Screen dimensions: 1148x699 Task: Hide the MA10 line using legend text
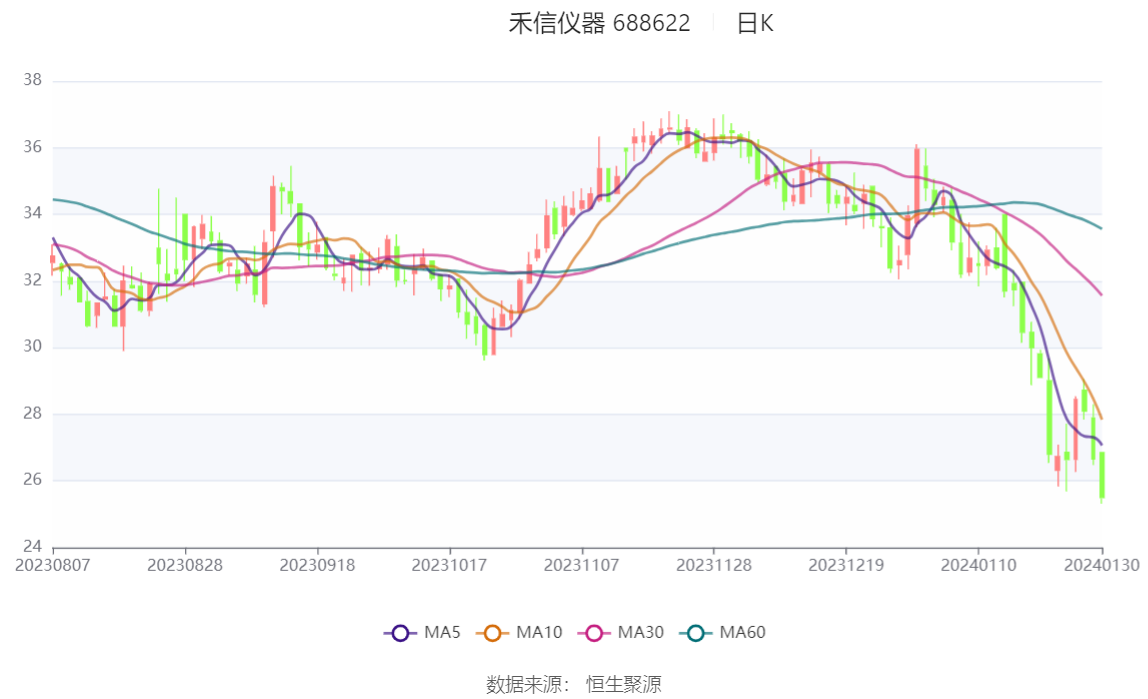point(539,632)
